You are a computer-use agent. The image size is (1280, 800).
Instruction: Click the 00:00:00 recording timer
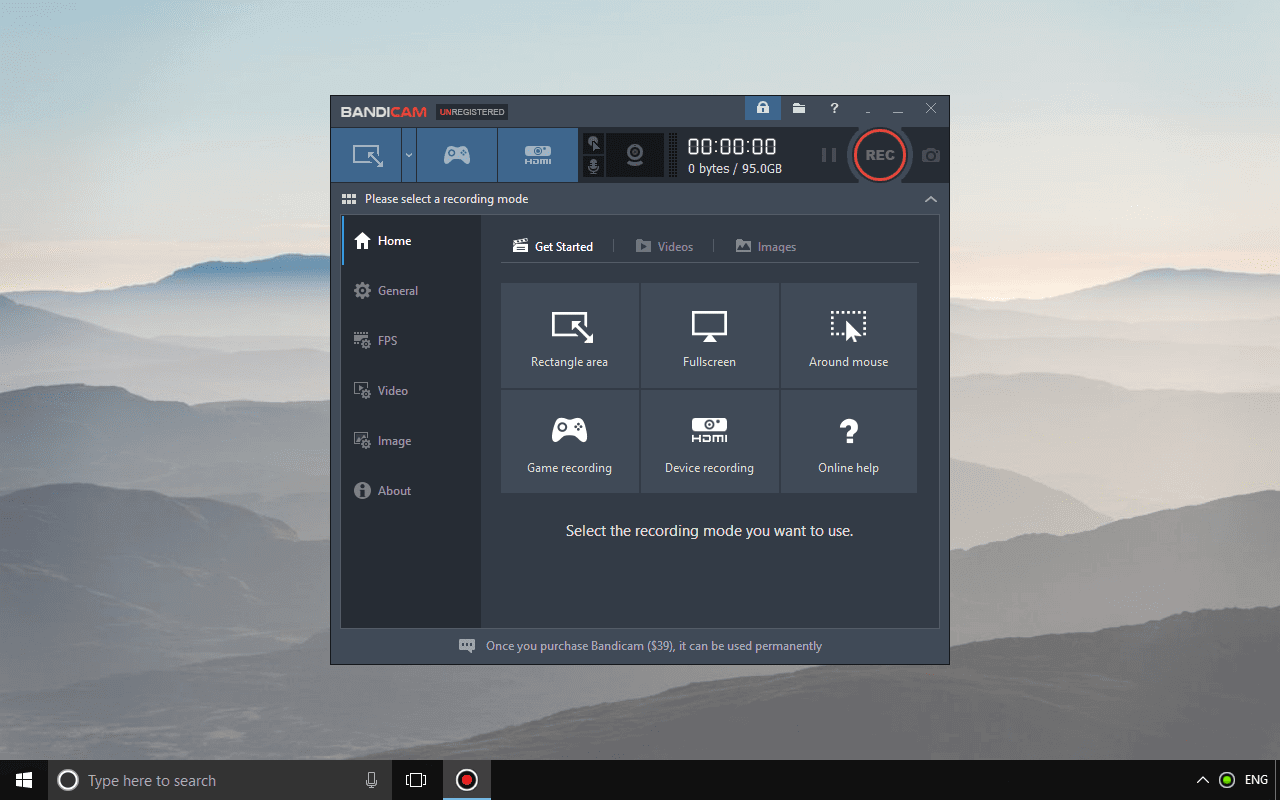(732, 146)
